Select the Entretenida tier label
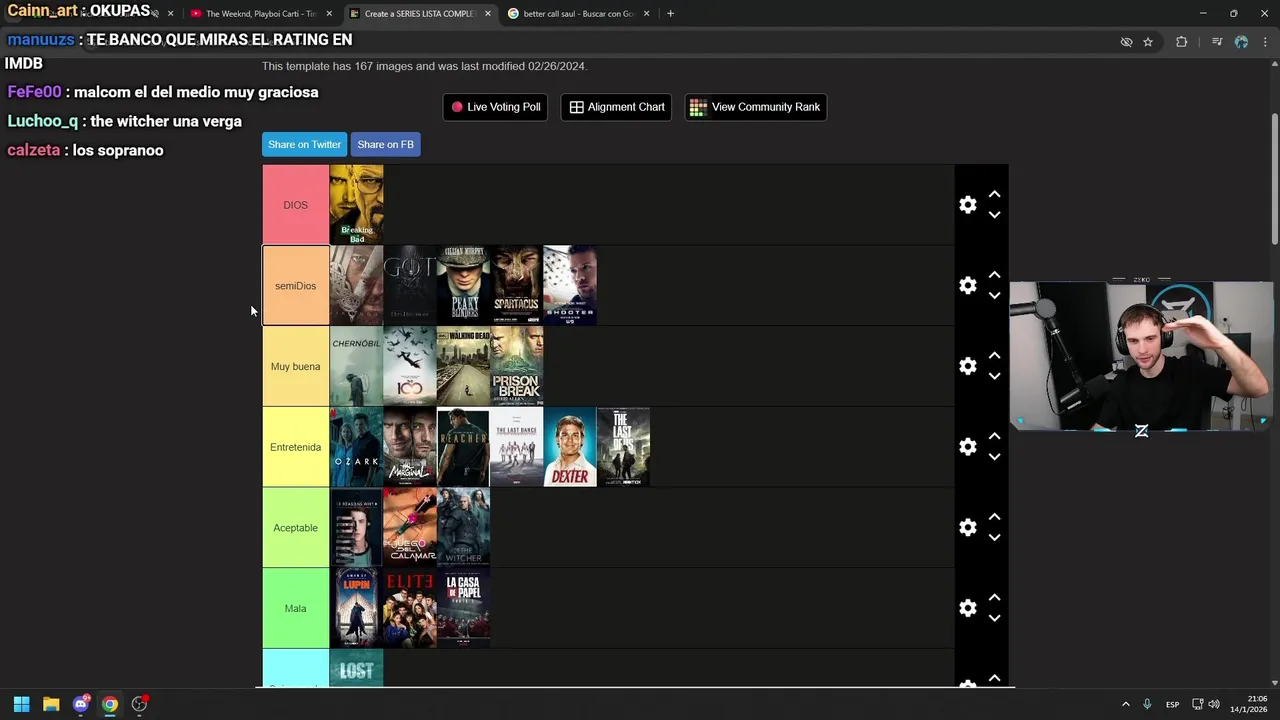Viewport: 1280px width, 720px height. click(x=295, y=447)
